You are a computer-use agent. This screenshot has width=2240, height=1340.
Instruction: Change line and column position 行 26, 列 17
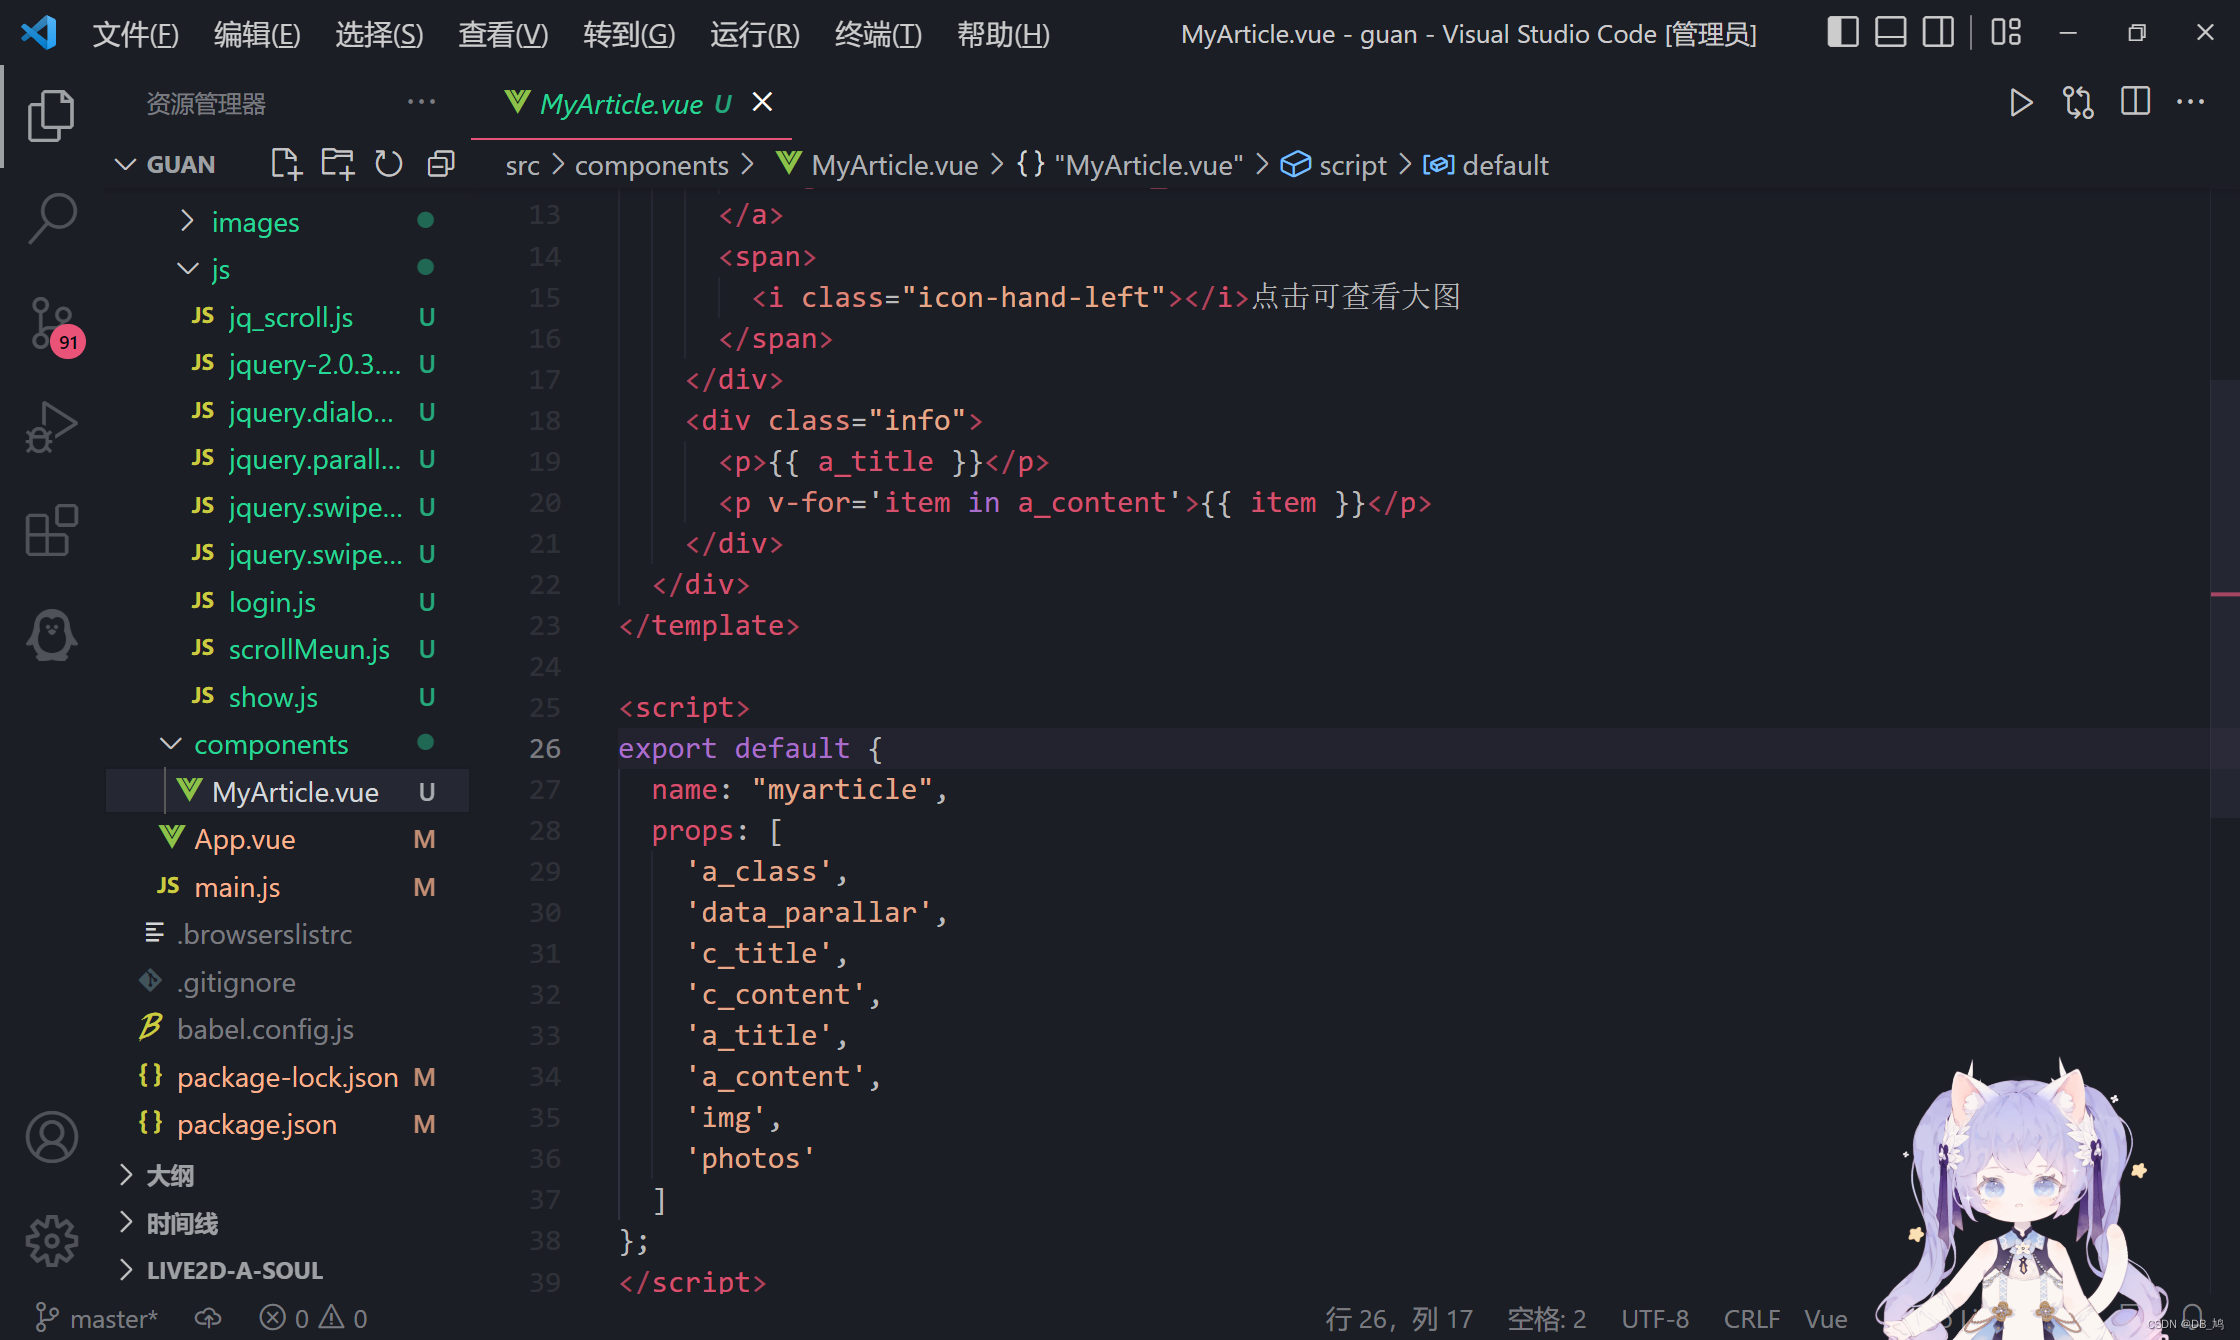tap(1399, 1318)
